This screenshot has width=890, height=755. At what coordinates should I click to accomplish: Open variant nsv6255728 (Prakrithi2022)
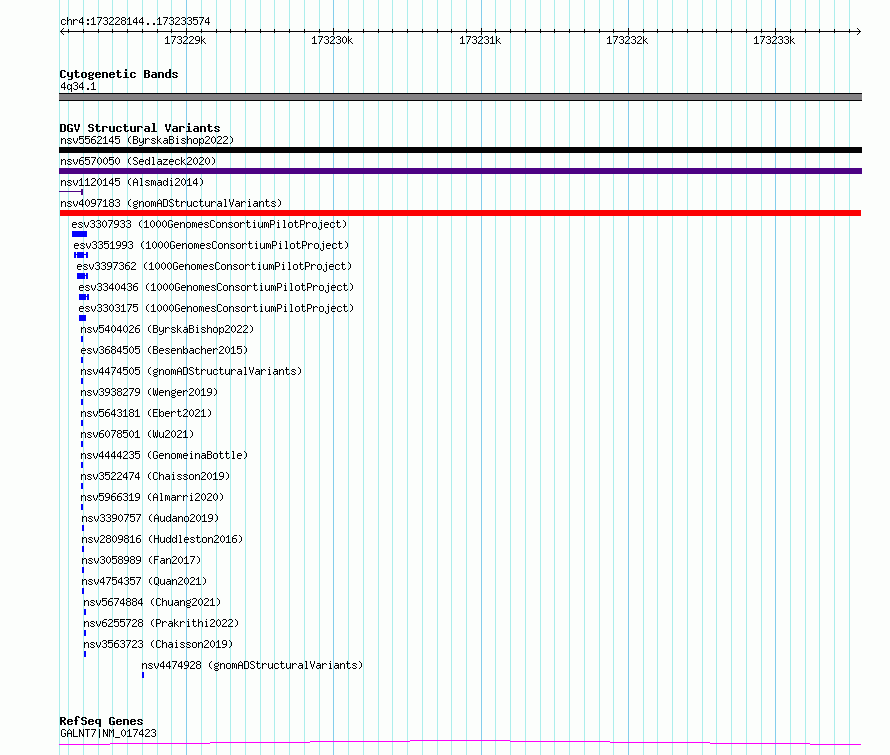click(x=161, y=623)
